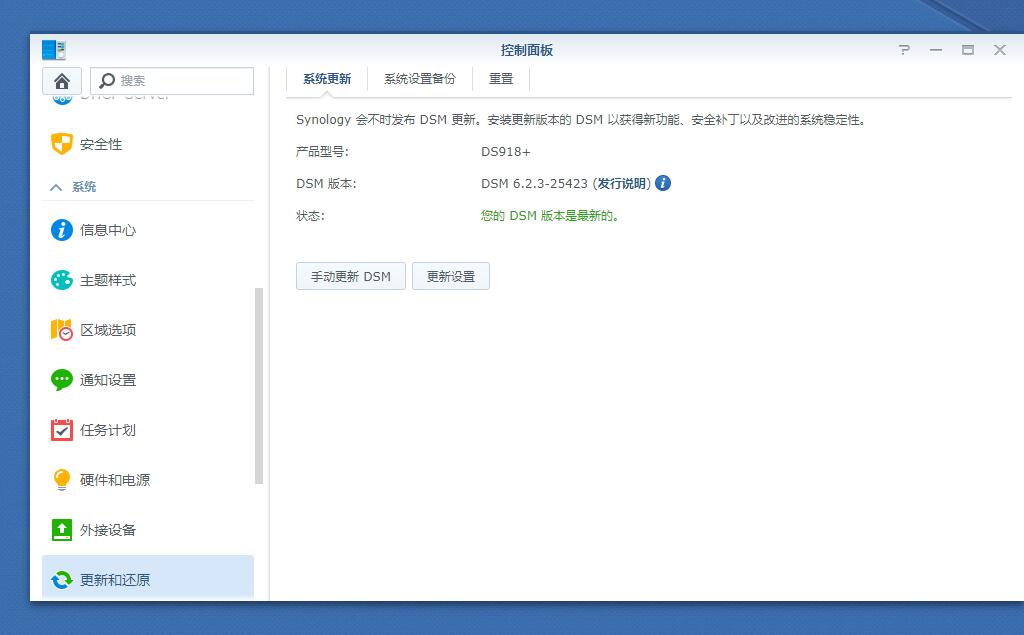Select 硬件和电源 light bulb icon
The image size is (1024, 635).
click(62, 480)
